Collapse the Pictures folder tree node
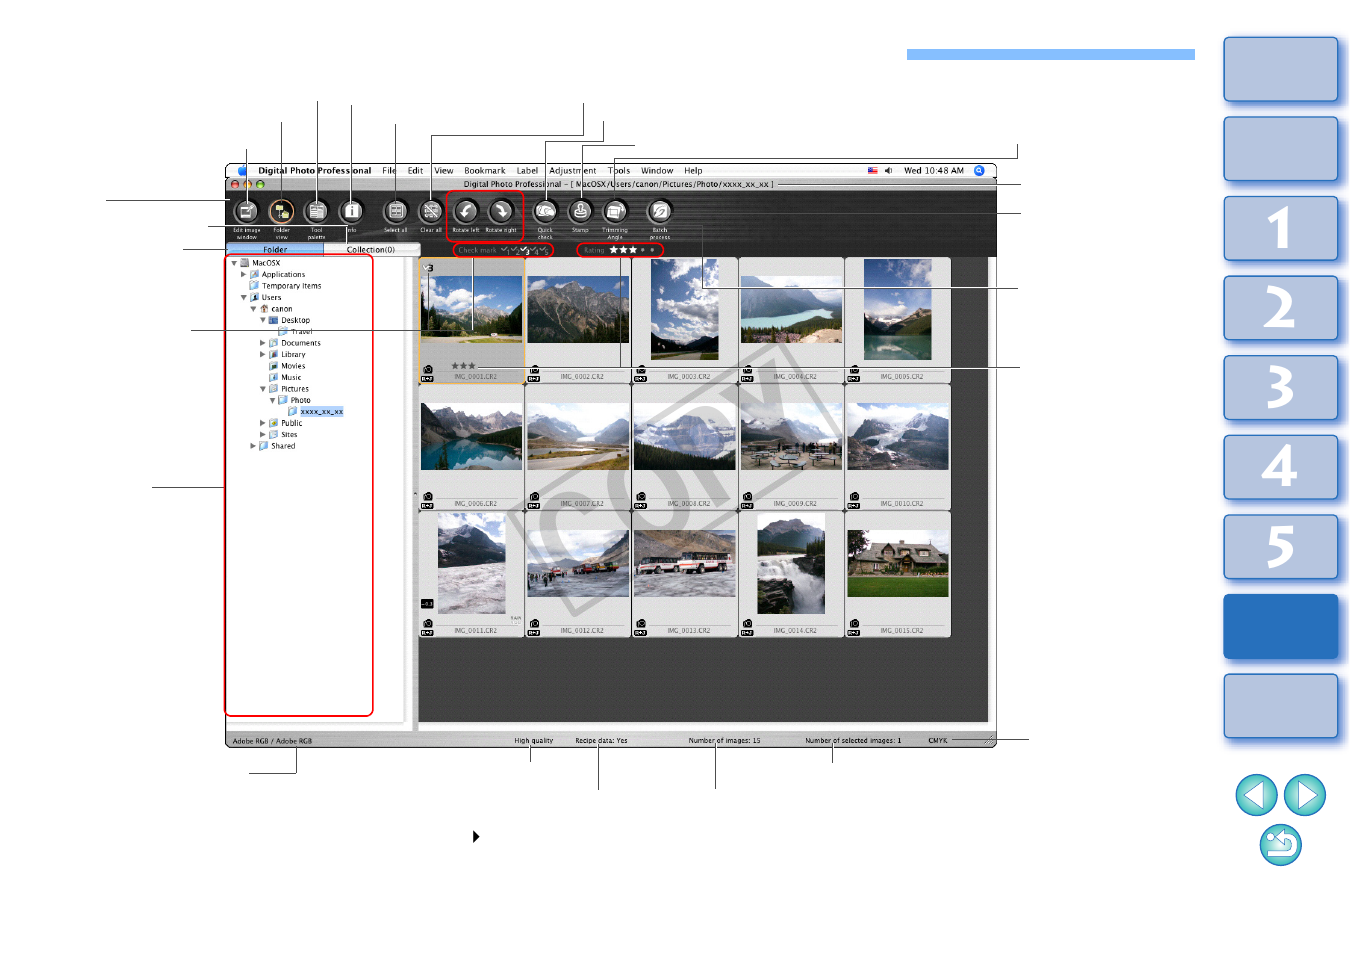Screen dimensions: 1350x954 tap(263, 389)
